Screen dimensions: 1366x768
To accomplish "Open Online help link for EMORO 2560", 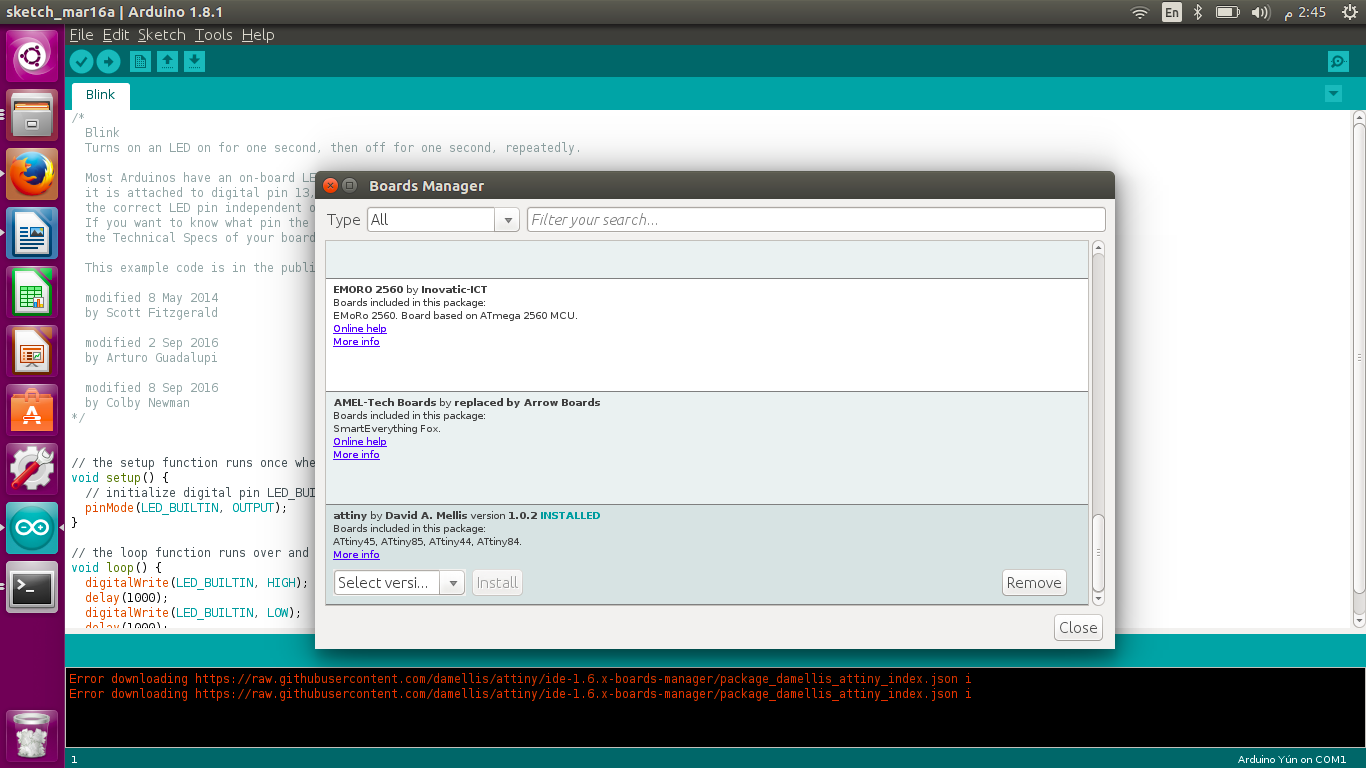I will pyautogui.click(x=360, y=329).
